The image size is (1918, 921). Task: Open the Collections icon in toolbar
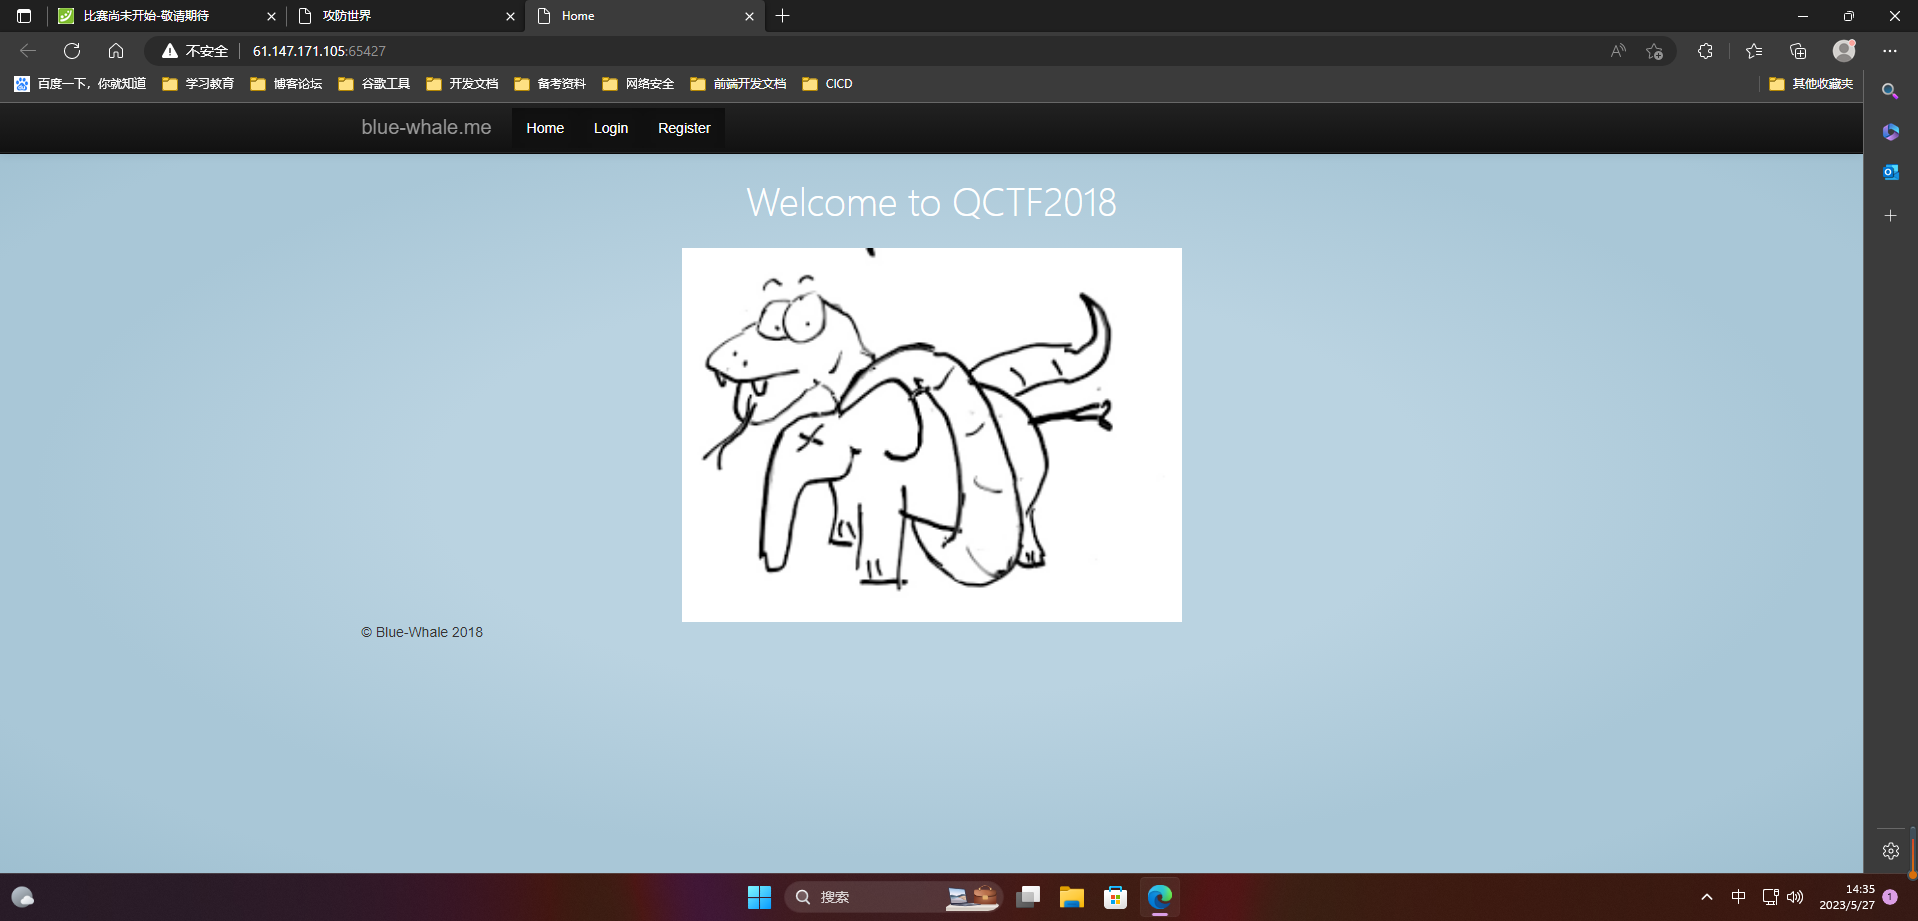click(x=1798, y=51)
